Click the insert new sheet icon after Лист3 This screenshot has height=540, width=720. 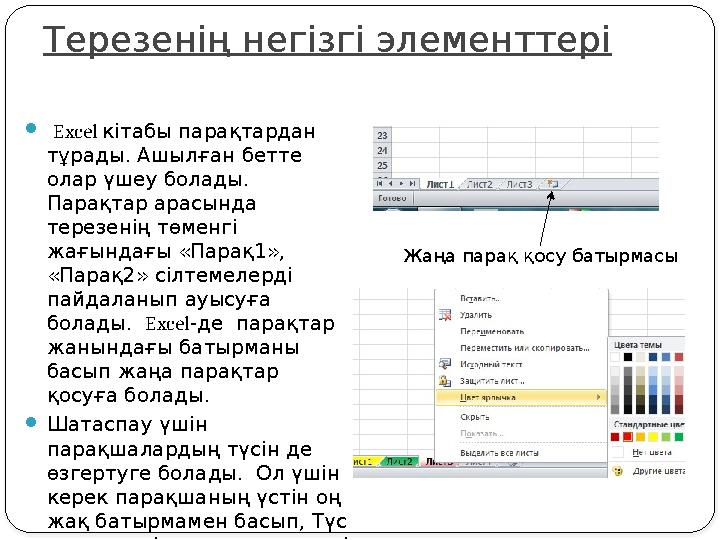(552, 185)
